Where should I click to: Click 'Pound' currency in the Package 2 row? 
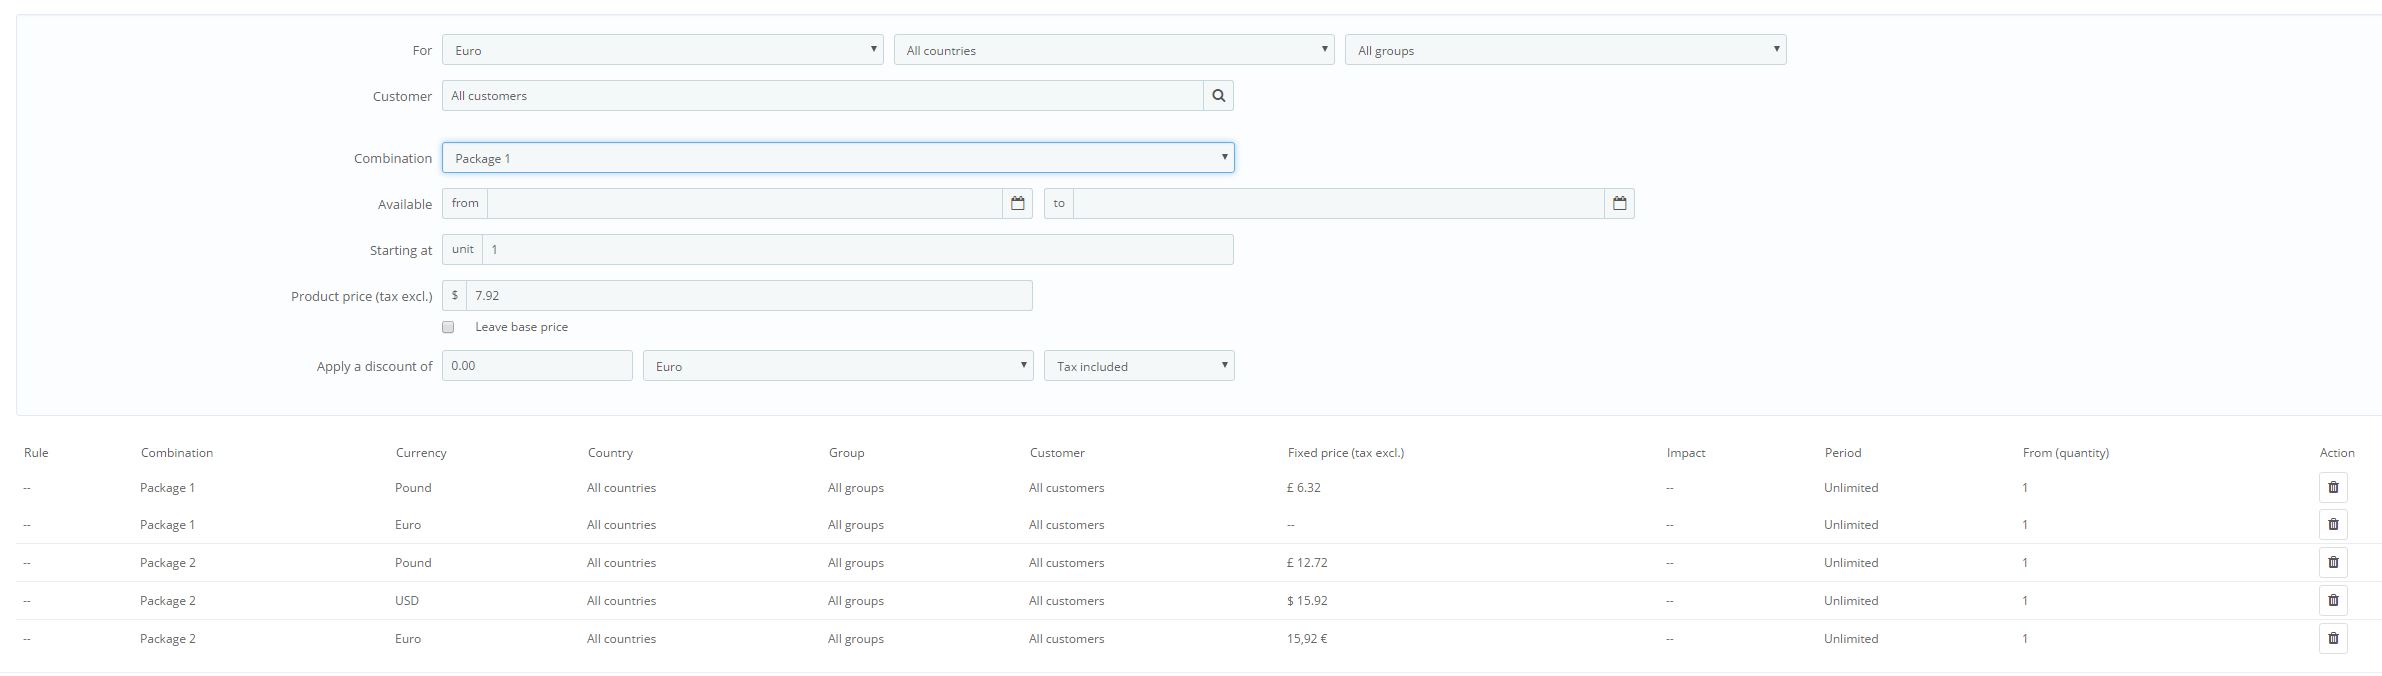(x=413, y=563)
